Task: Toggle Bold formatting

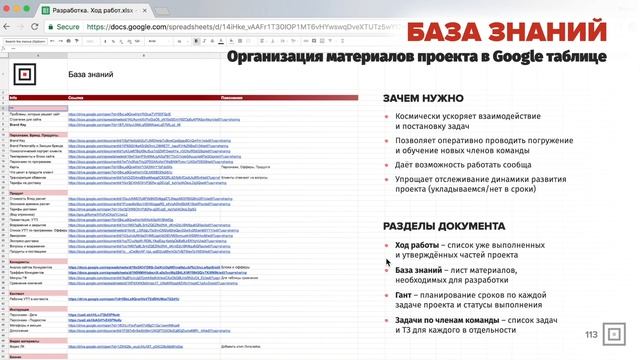Action: tap(196, 41)
